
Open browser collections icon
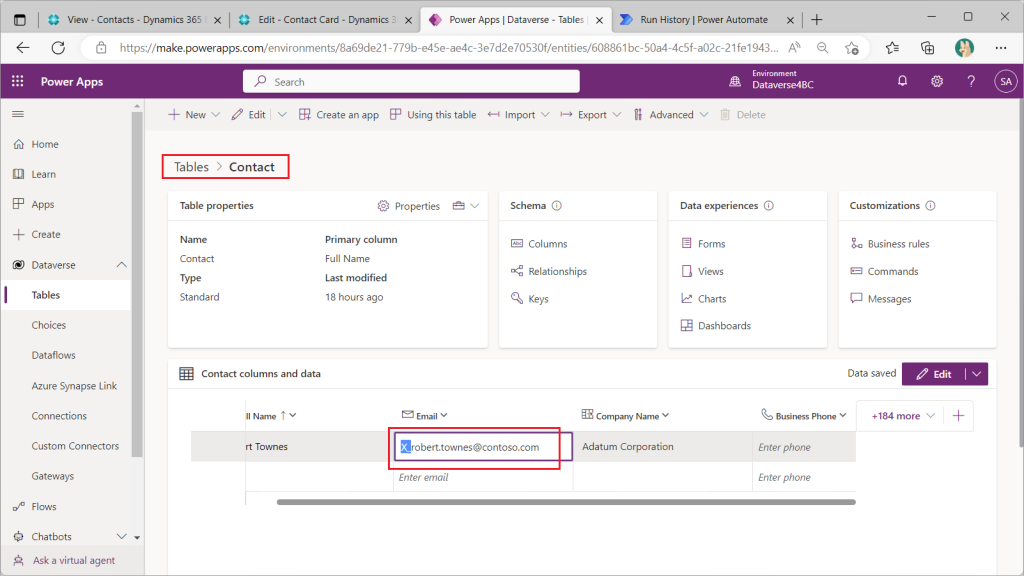pos(927,48)
